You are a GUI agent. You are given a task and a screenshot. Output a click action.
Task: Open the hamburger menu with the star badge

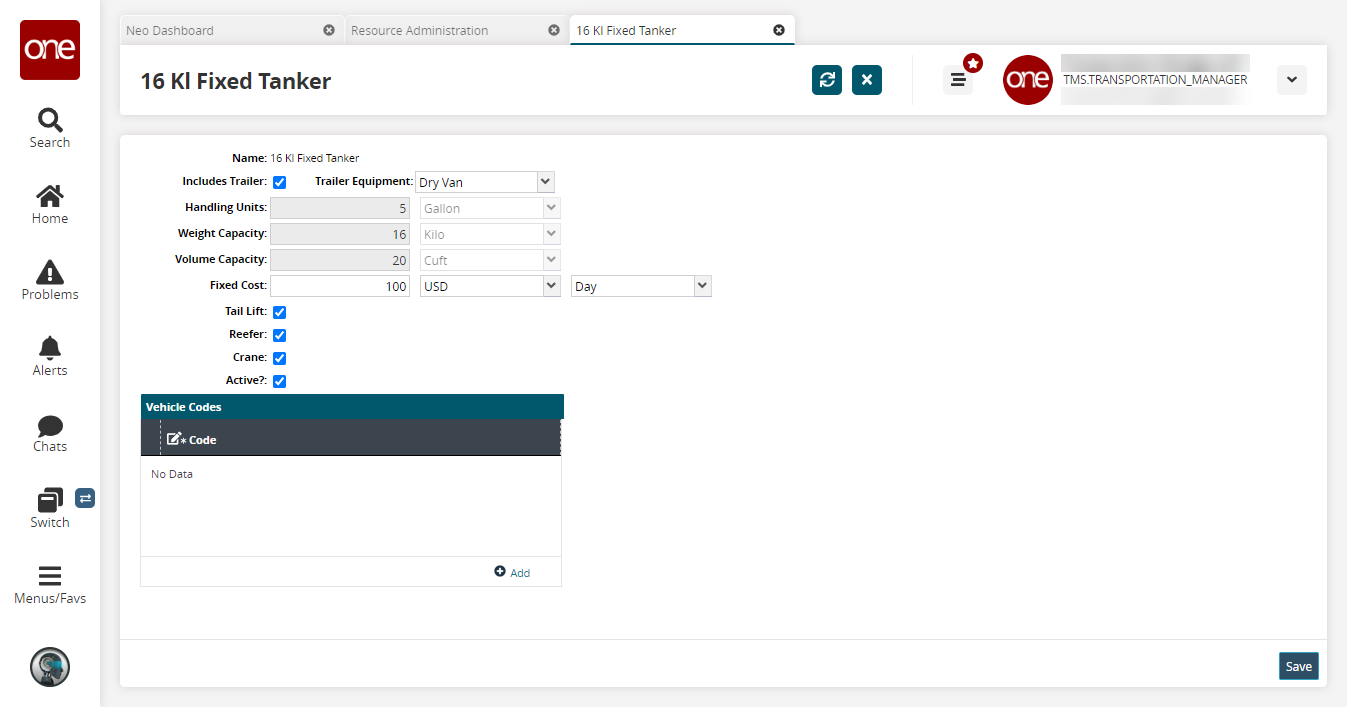958,80
